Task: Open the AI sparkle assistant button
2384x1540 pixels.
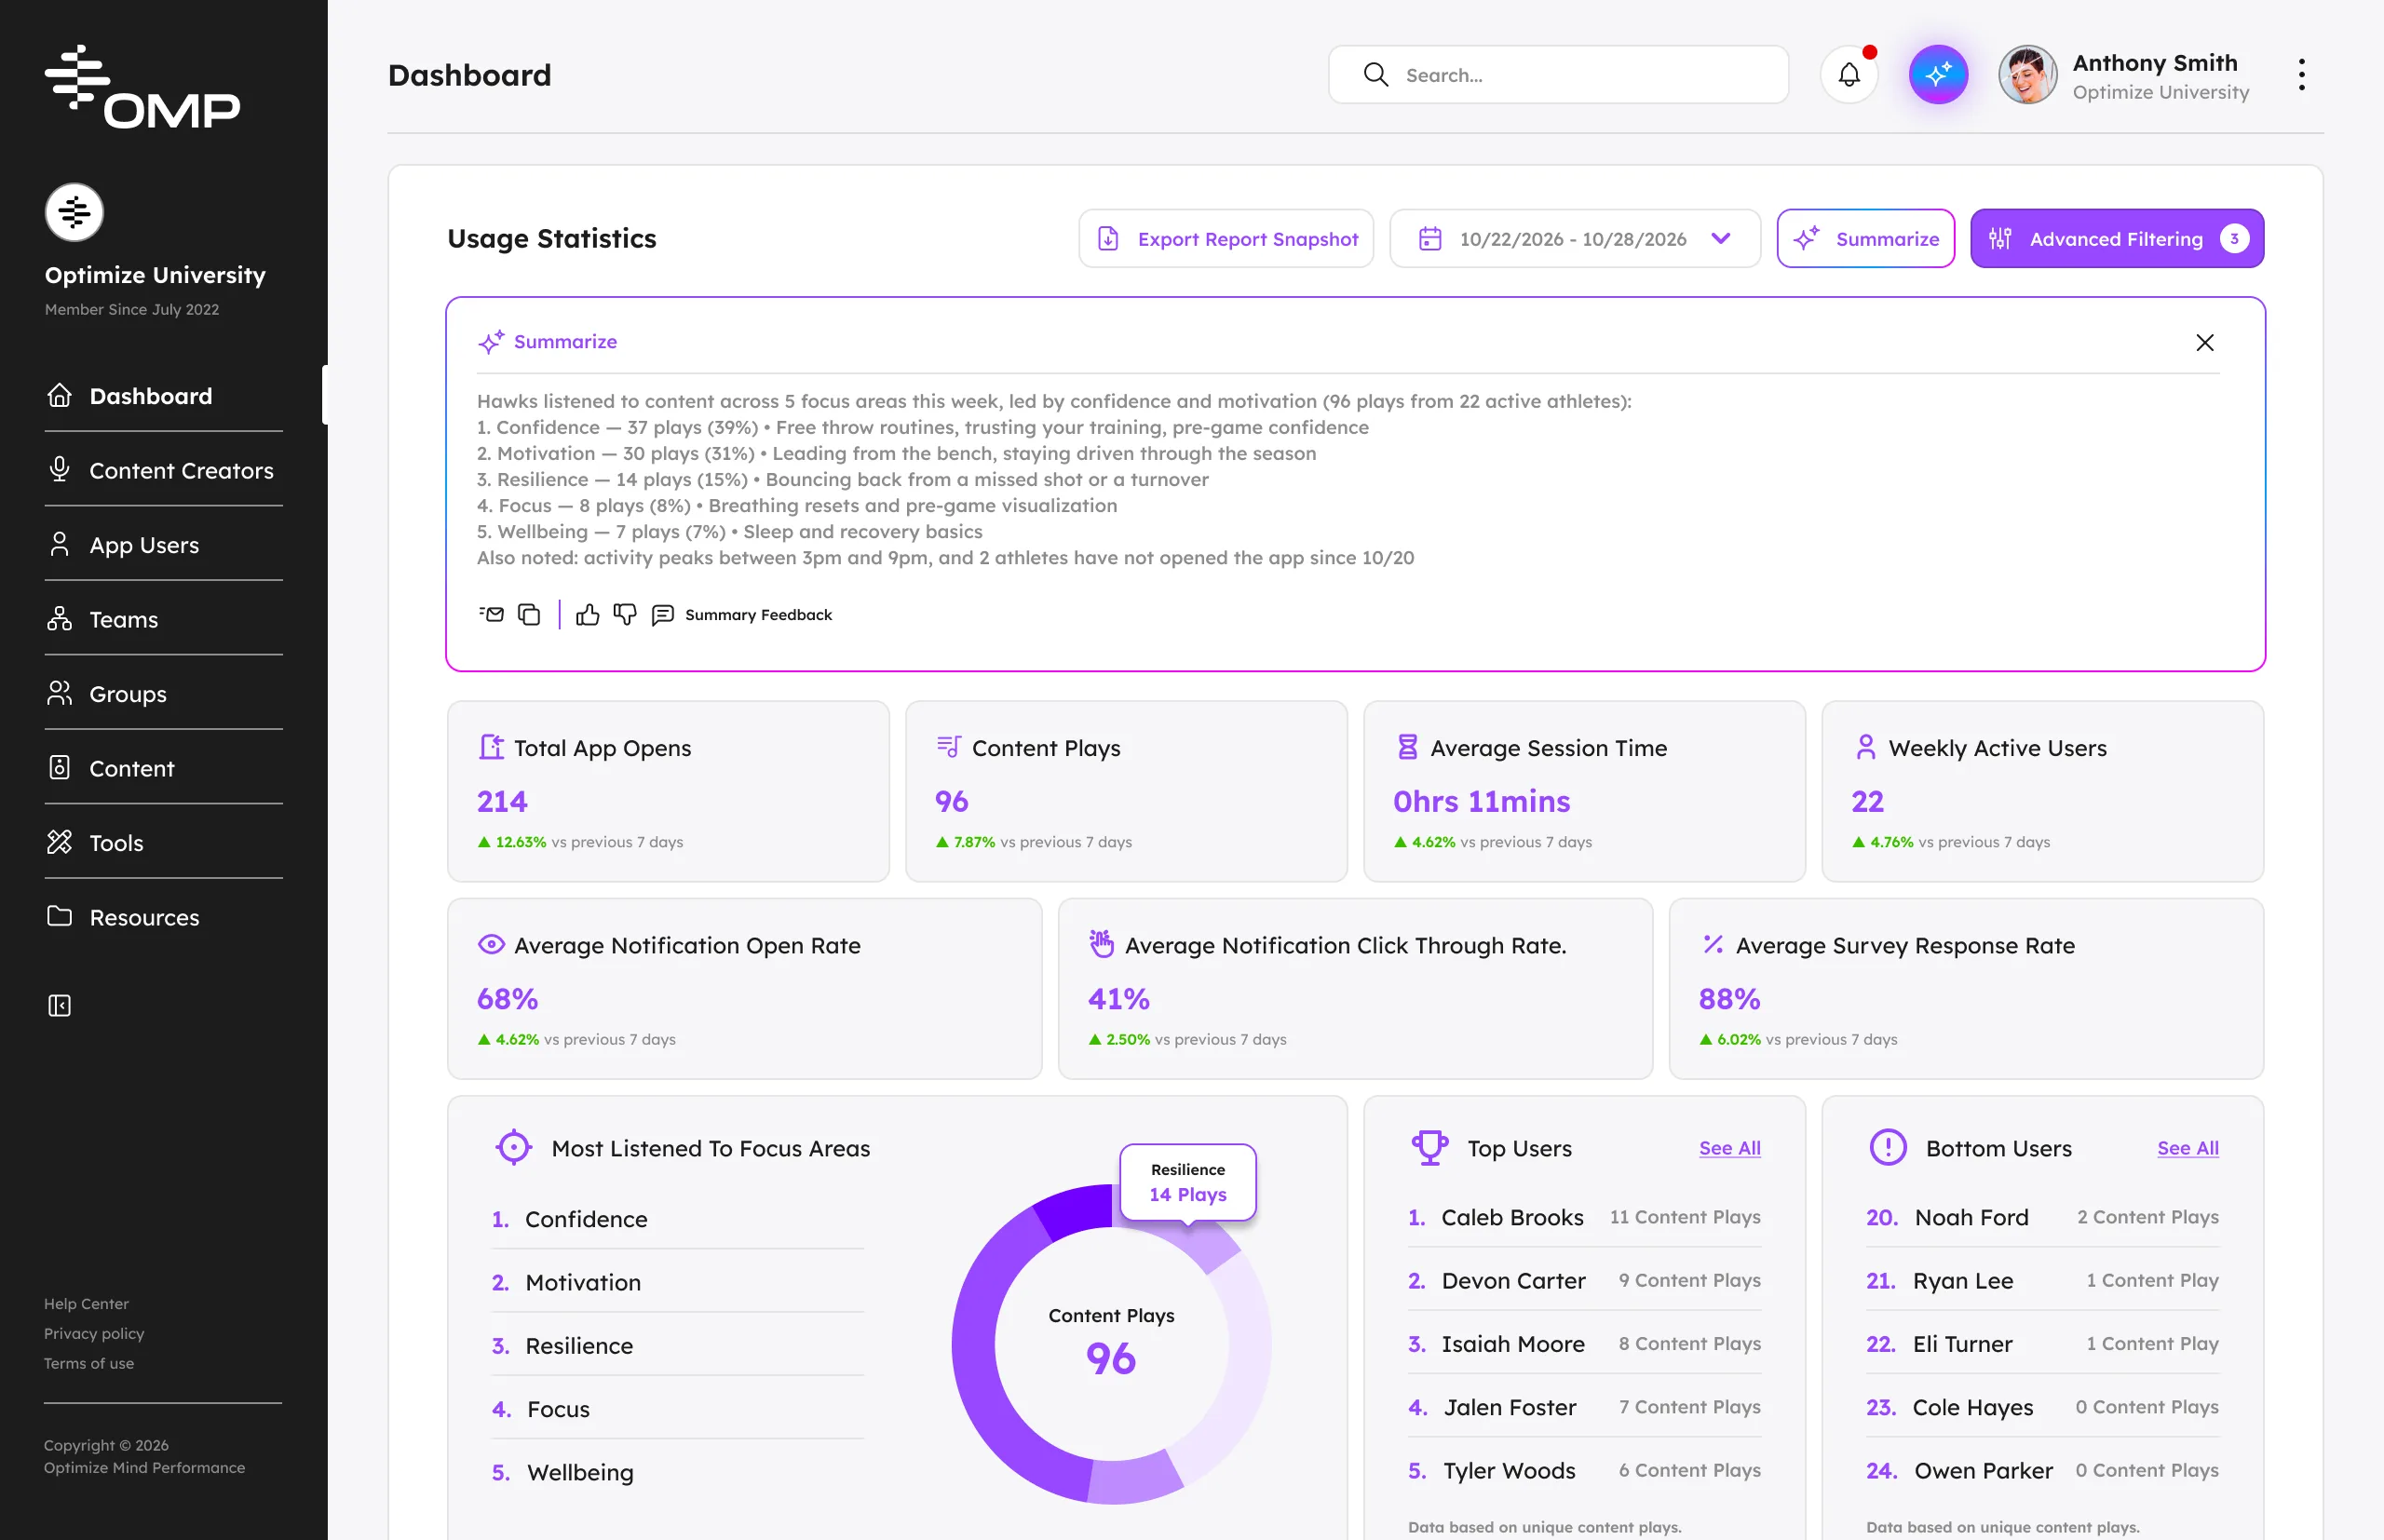Action: [1937, 74]
